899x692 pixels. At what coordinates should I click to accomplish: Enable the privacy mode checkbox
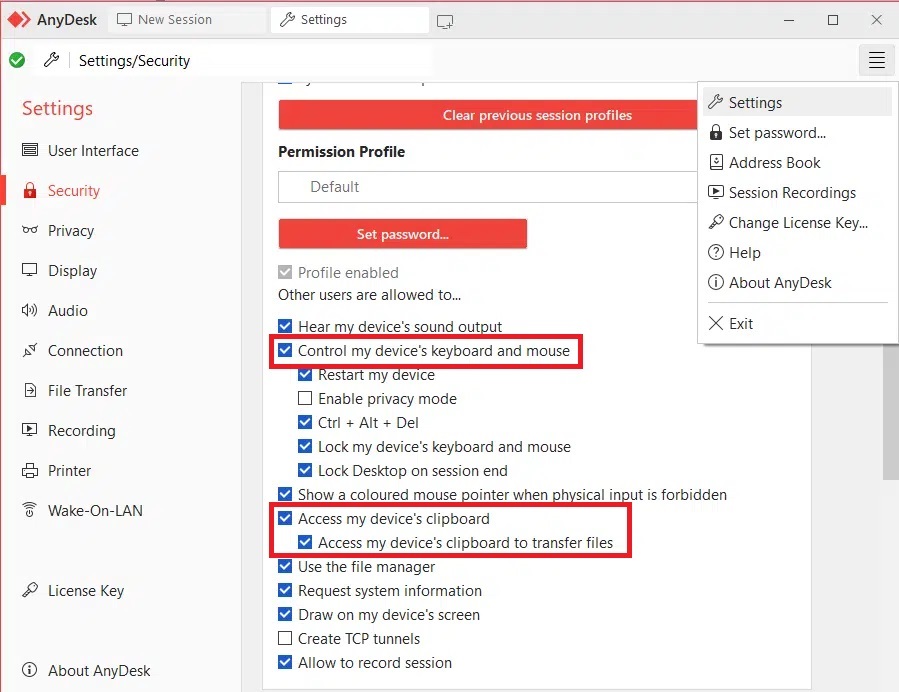[305, 398]
